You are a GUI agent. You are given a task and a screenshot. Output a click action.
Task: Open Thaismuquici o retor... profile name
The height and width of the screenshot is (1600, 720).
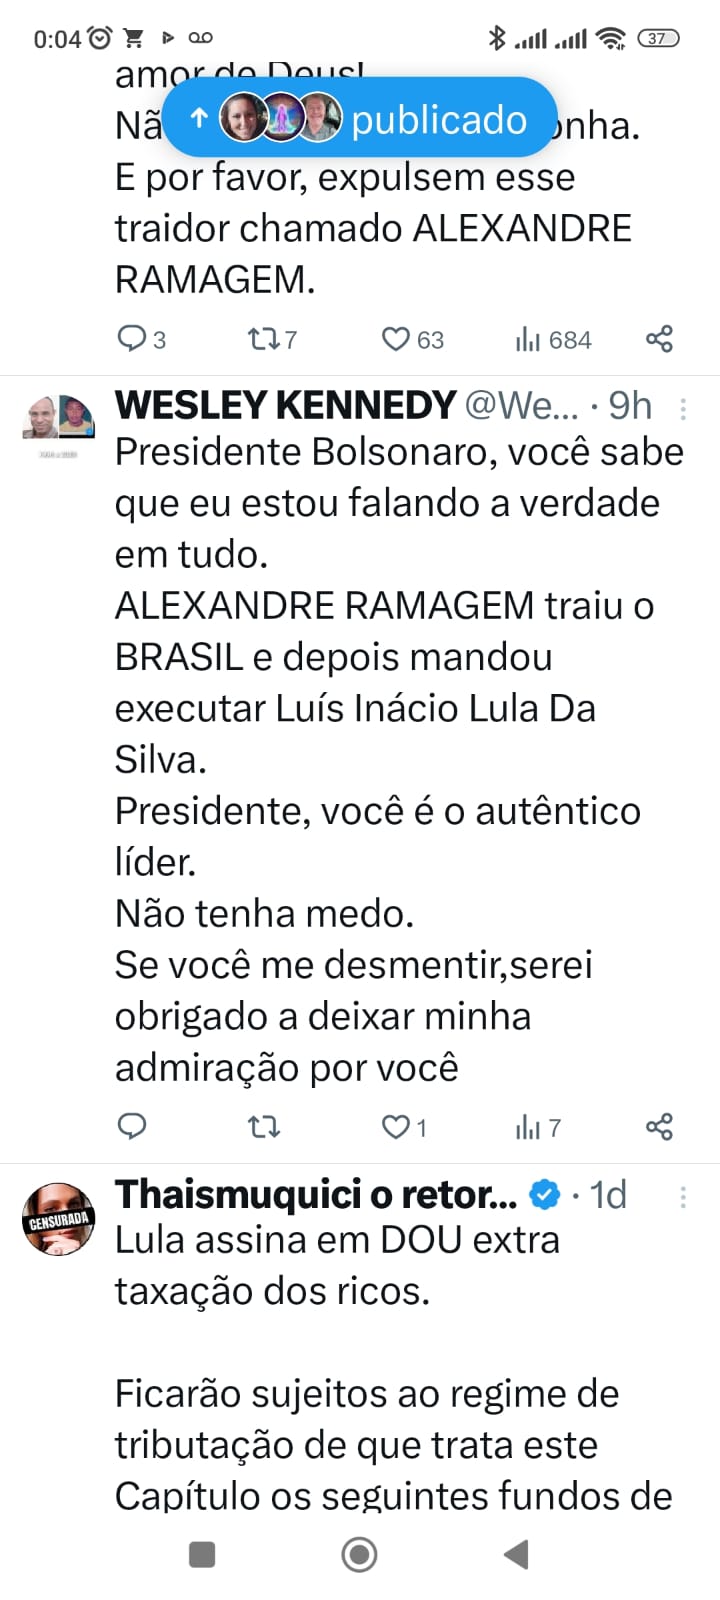(x=316, y=1194)
